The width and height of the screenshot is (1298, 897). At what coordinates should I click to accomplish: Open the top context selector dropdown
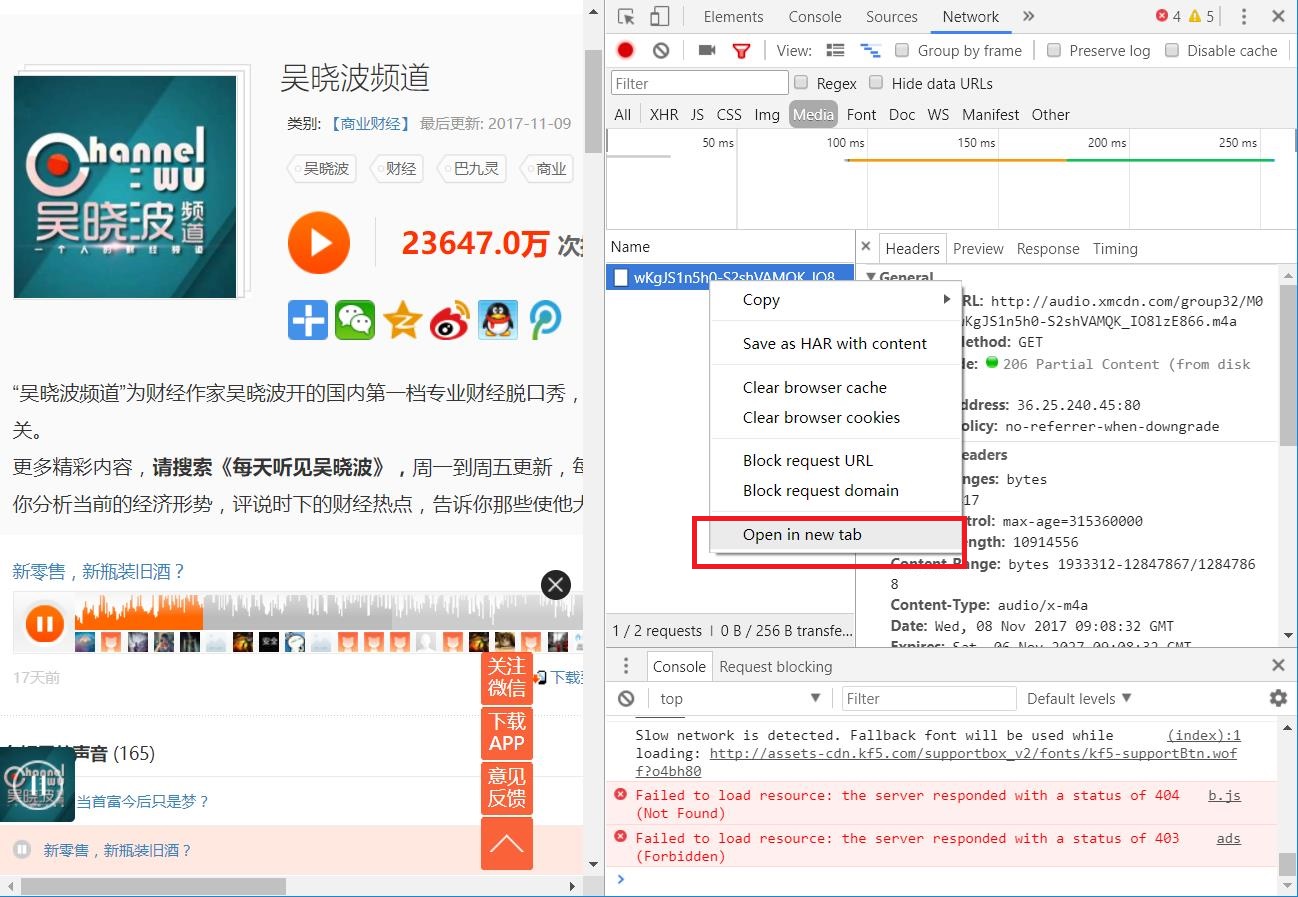click(738, 698)
